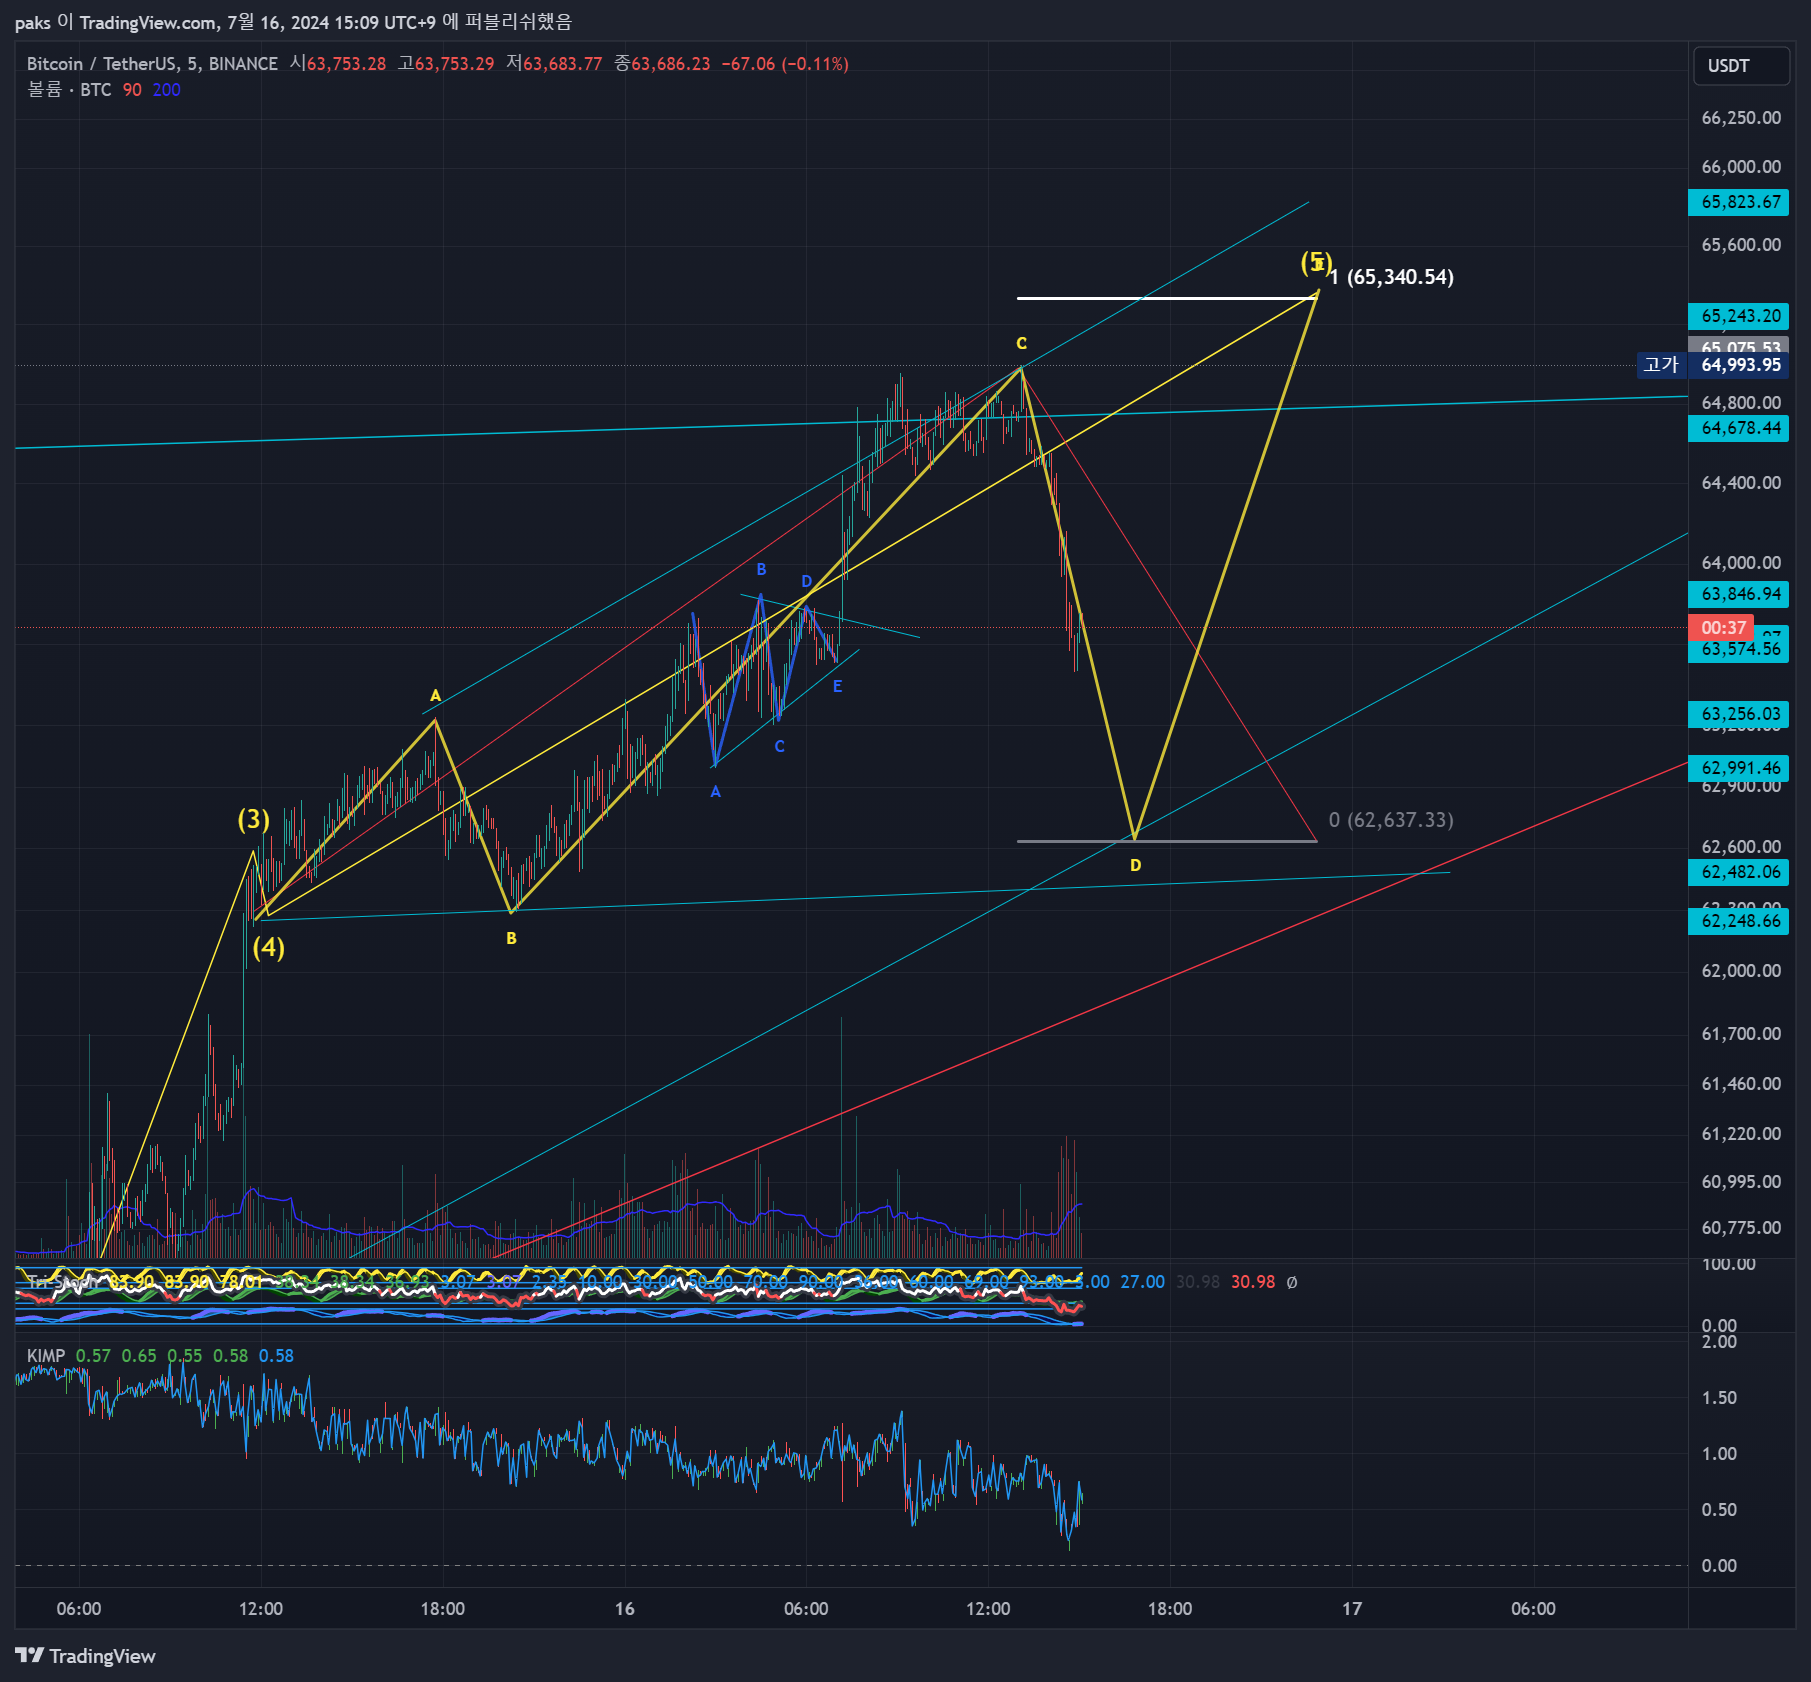
Task: Click the 62,248.66 cyan price label
Action: pyautogui.click(x=1740, y=921)
